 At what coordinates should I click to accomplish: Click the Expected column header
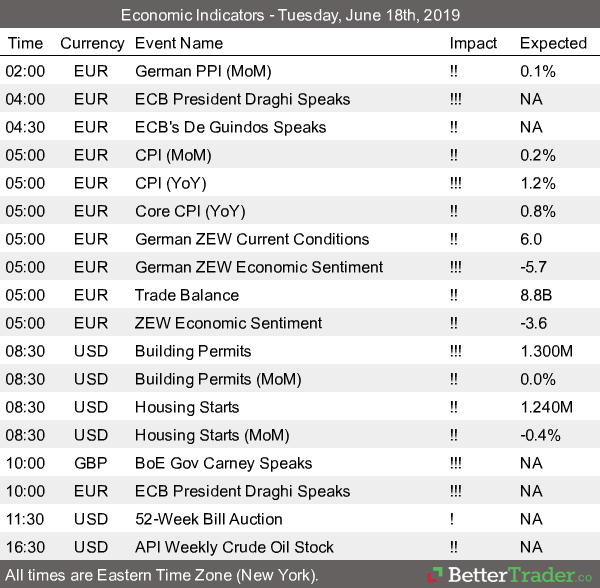click(x=553, y=43)
